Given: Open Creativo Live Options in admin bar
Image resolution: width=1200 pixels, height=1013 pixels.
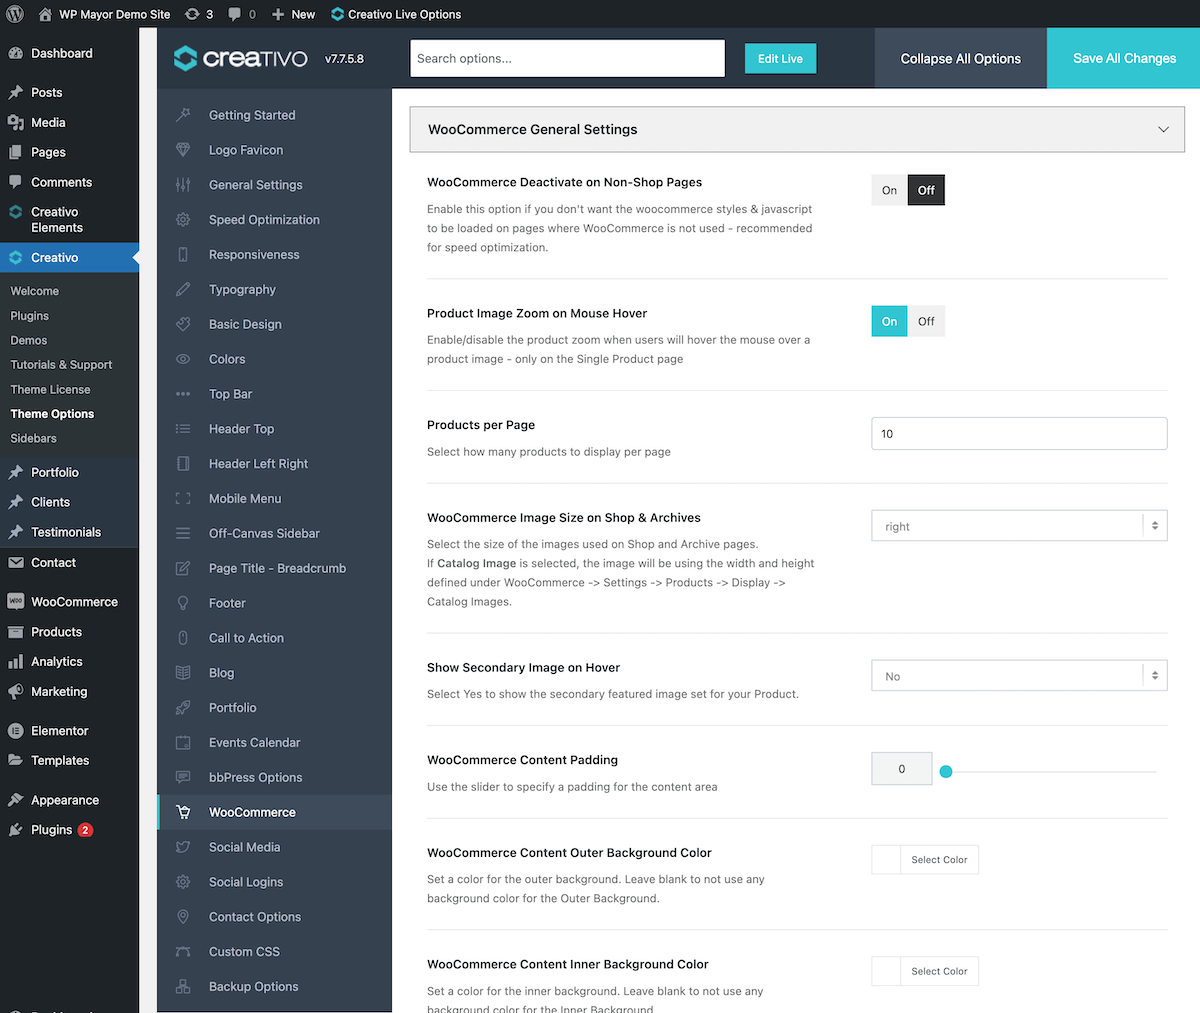Looking at the screenshot, I should pos(396,14).
